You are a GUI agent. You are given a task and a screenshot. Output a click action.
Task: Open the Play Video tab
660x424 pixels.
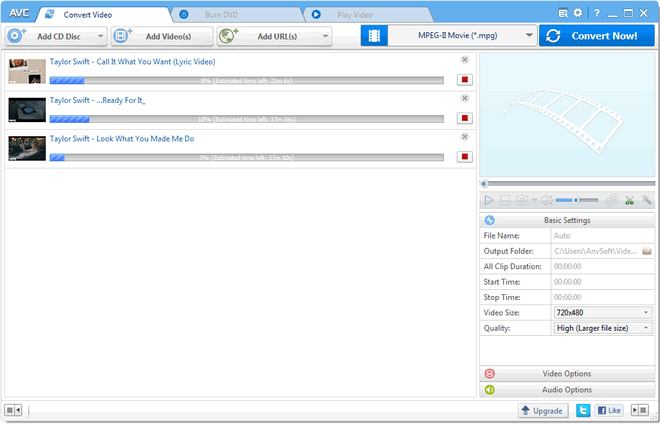tap(368, 15)
